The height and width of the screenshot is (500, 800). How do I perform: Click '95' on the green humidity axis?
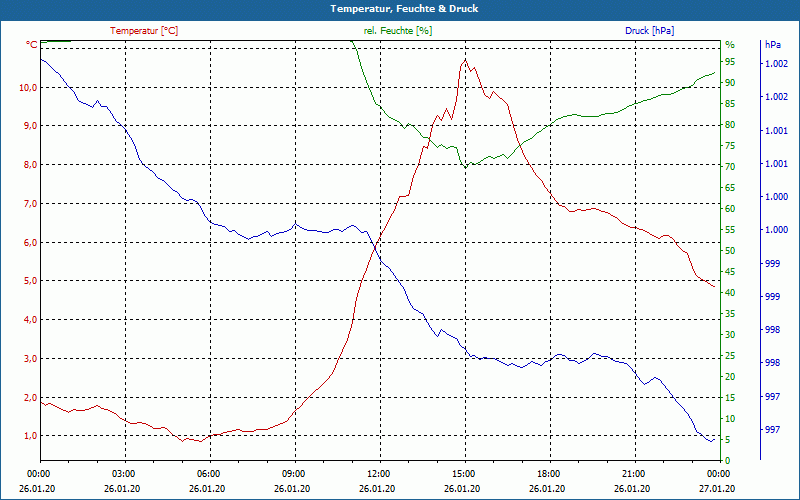point(730,62)
